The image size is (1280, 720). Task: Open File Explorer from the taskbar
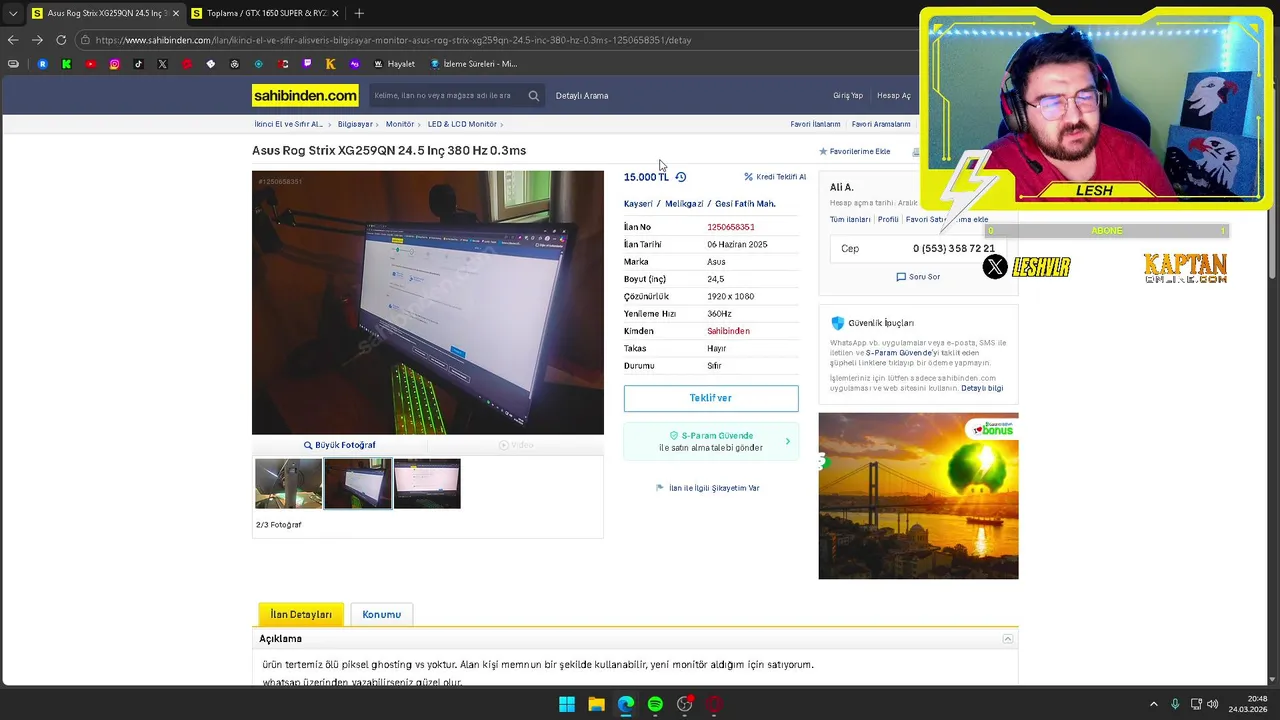(596, 704)
